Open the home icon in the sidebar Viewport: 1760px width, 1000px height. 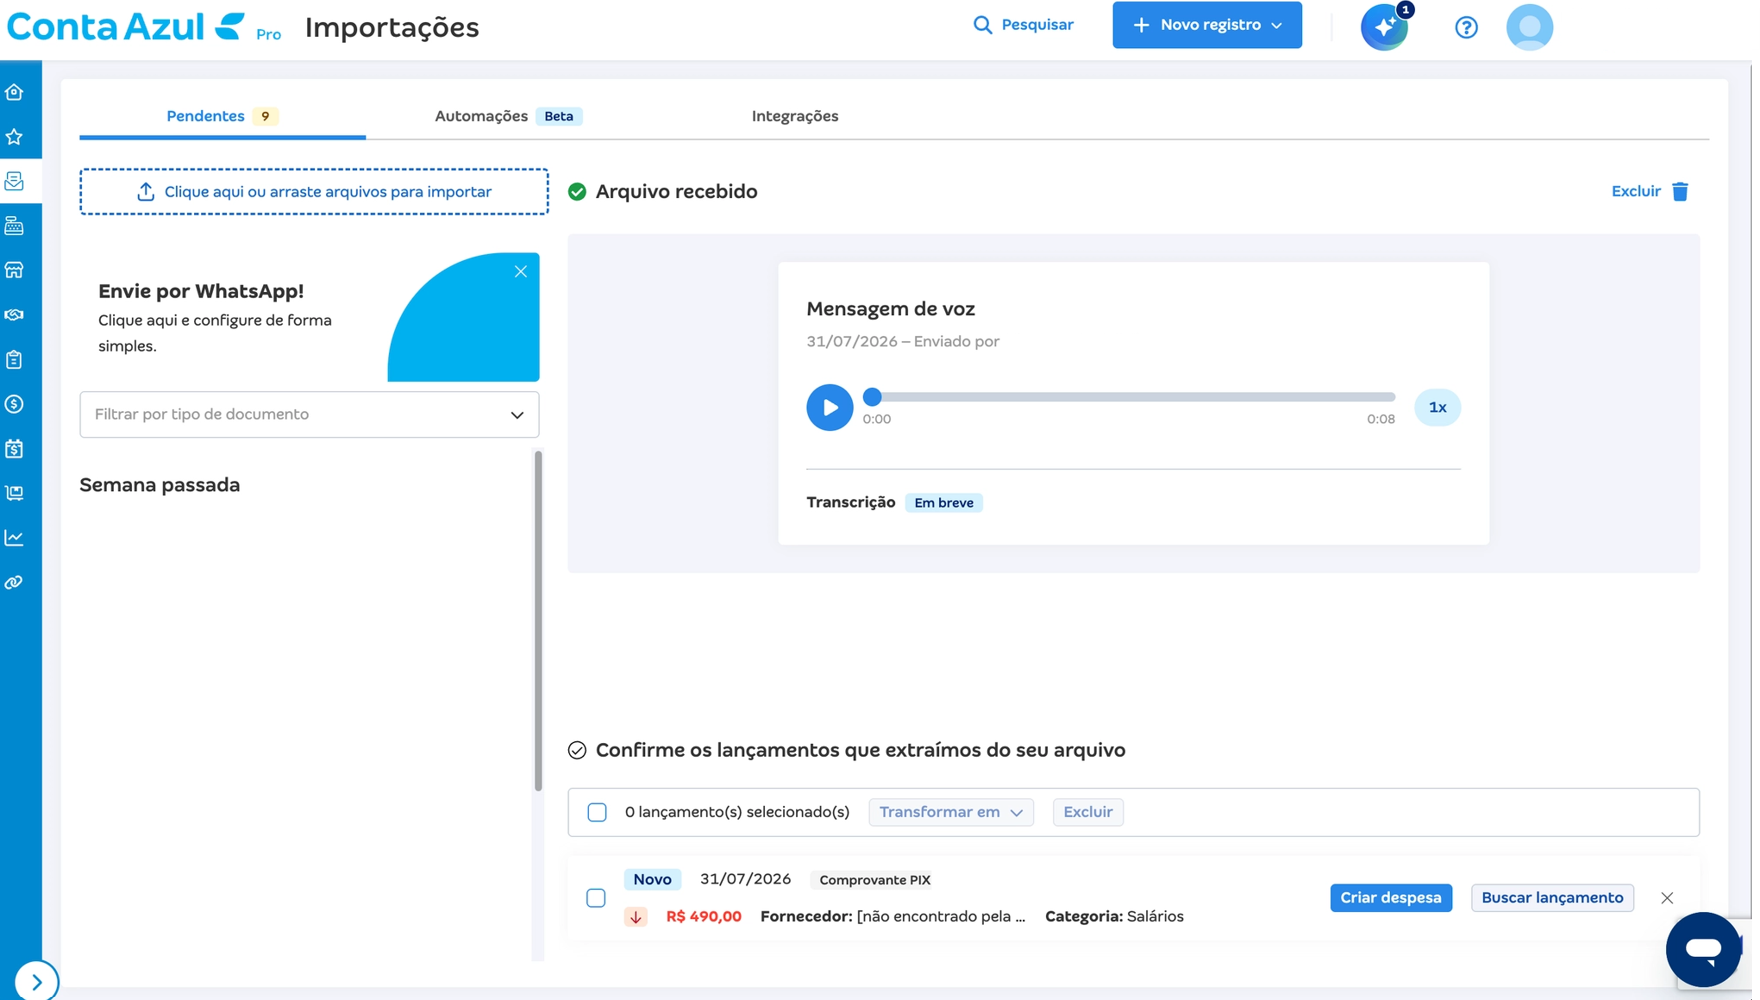[x=15, y=92]
